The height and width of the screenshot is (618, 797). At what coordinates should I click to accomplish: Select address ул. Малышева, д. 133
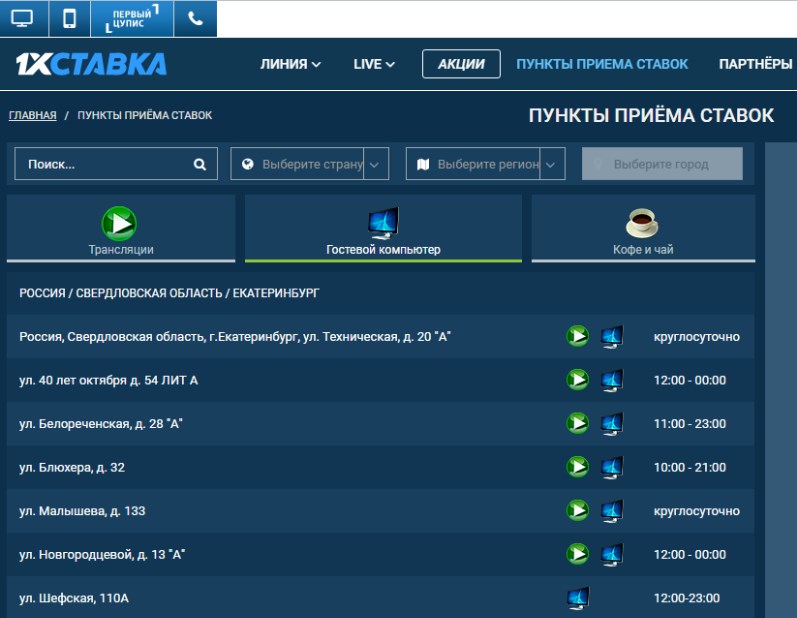click(x=82, y=511)
